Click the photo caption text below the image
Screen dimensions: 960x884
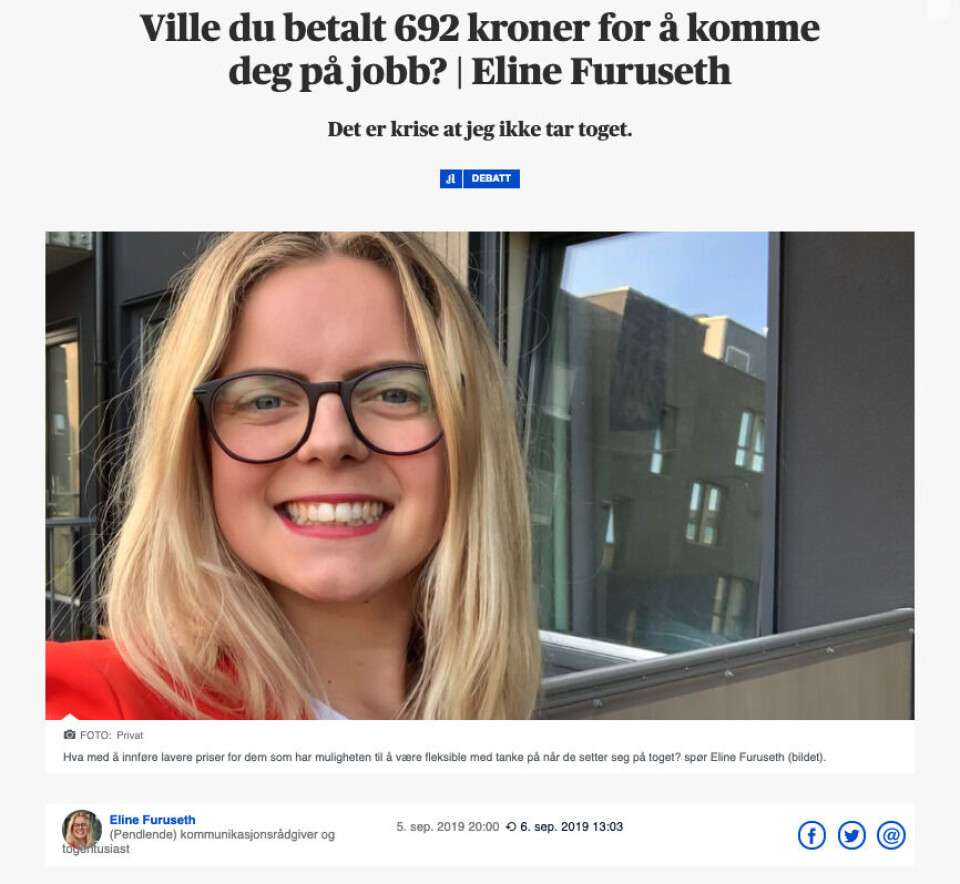444,757
